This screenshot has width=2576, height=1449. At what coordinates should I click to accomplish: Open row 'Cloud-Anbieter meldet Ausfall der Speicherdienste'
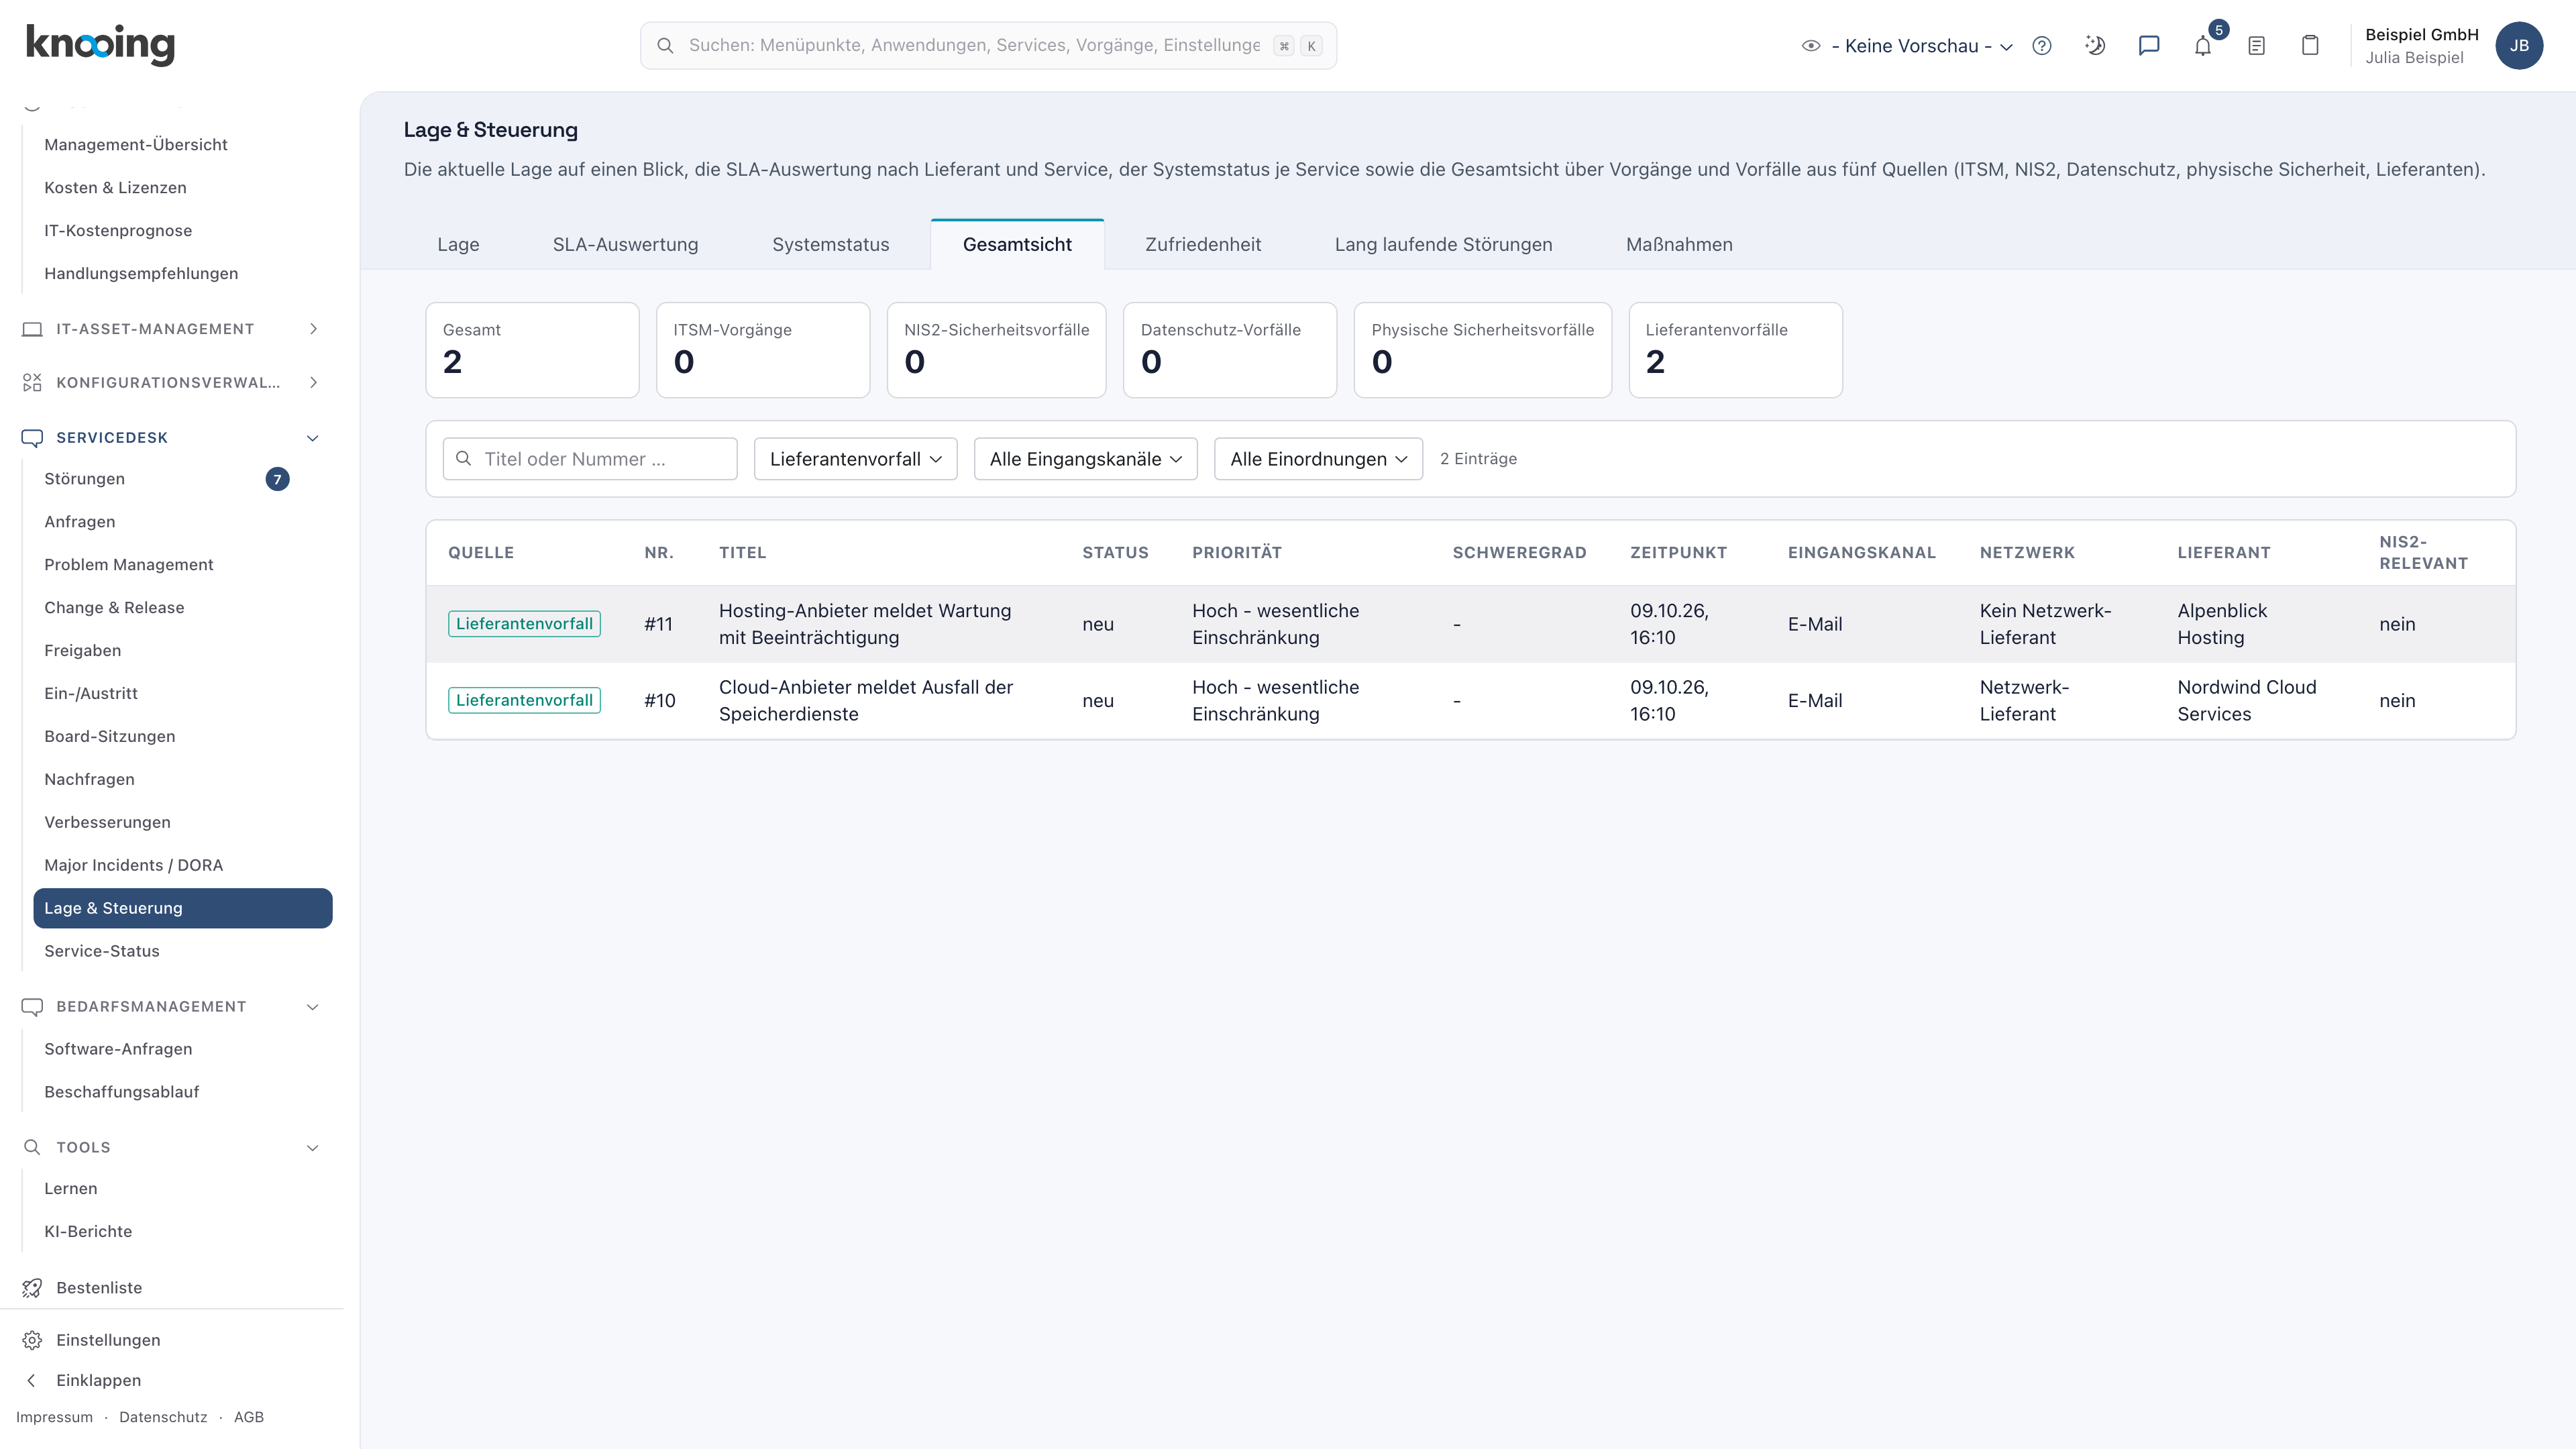(x=1470, y=701)
